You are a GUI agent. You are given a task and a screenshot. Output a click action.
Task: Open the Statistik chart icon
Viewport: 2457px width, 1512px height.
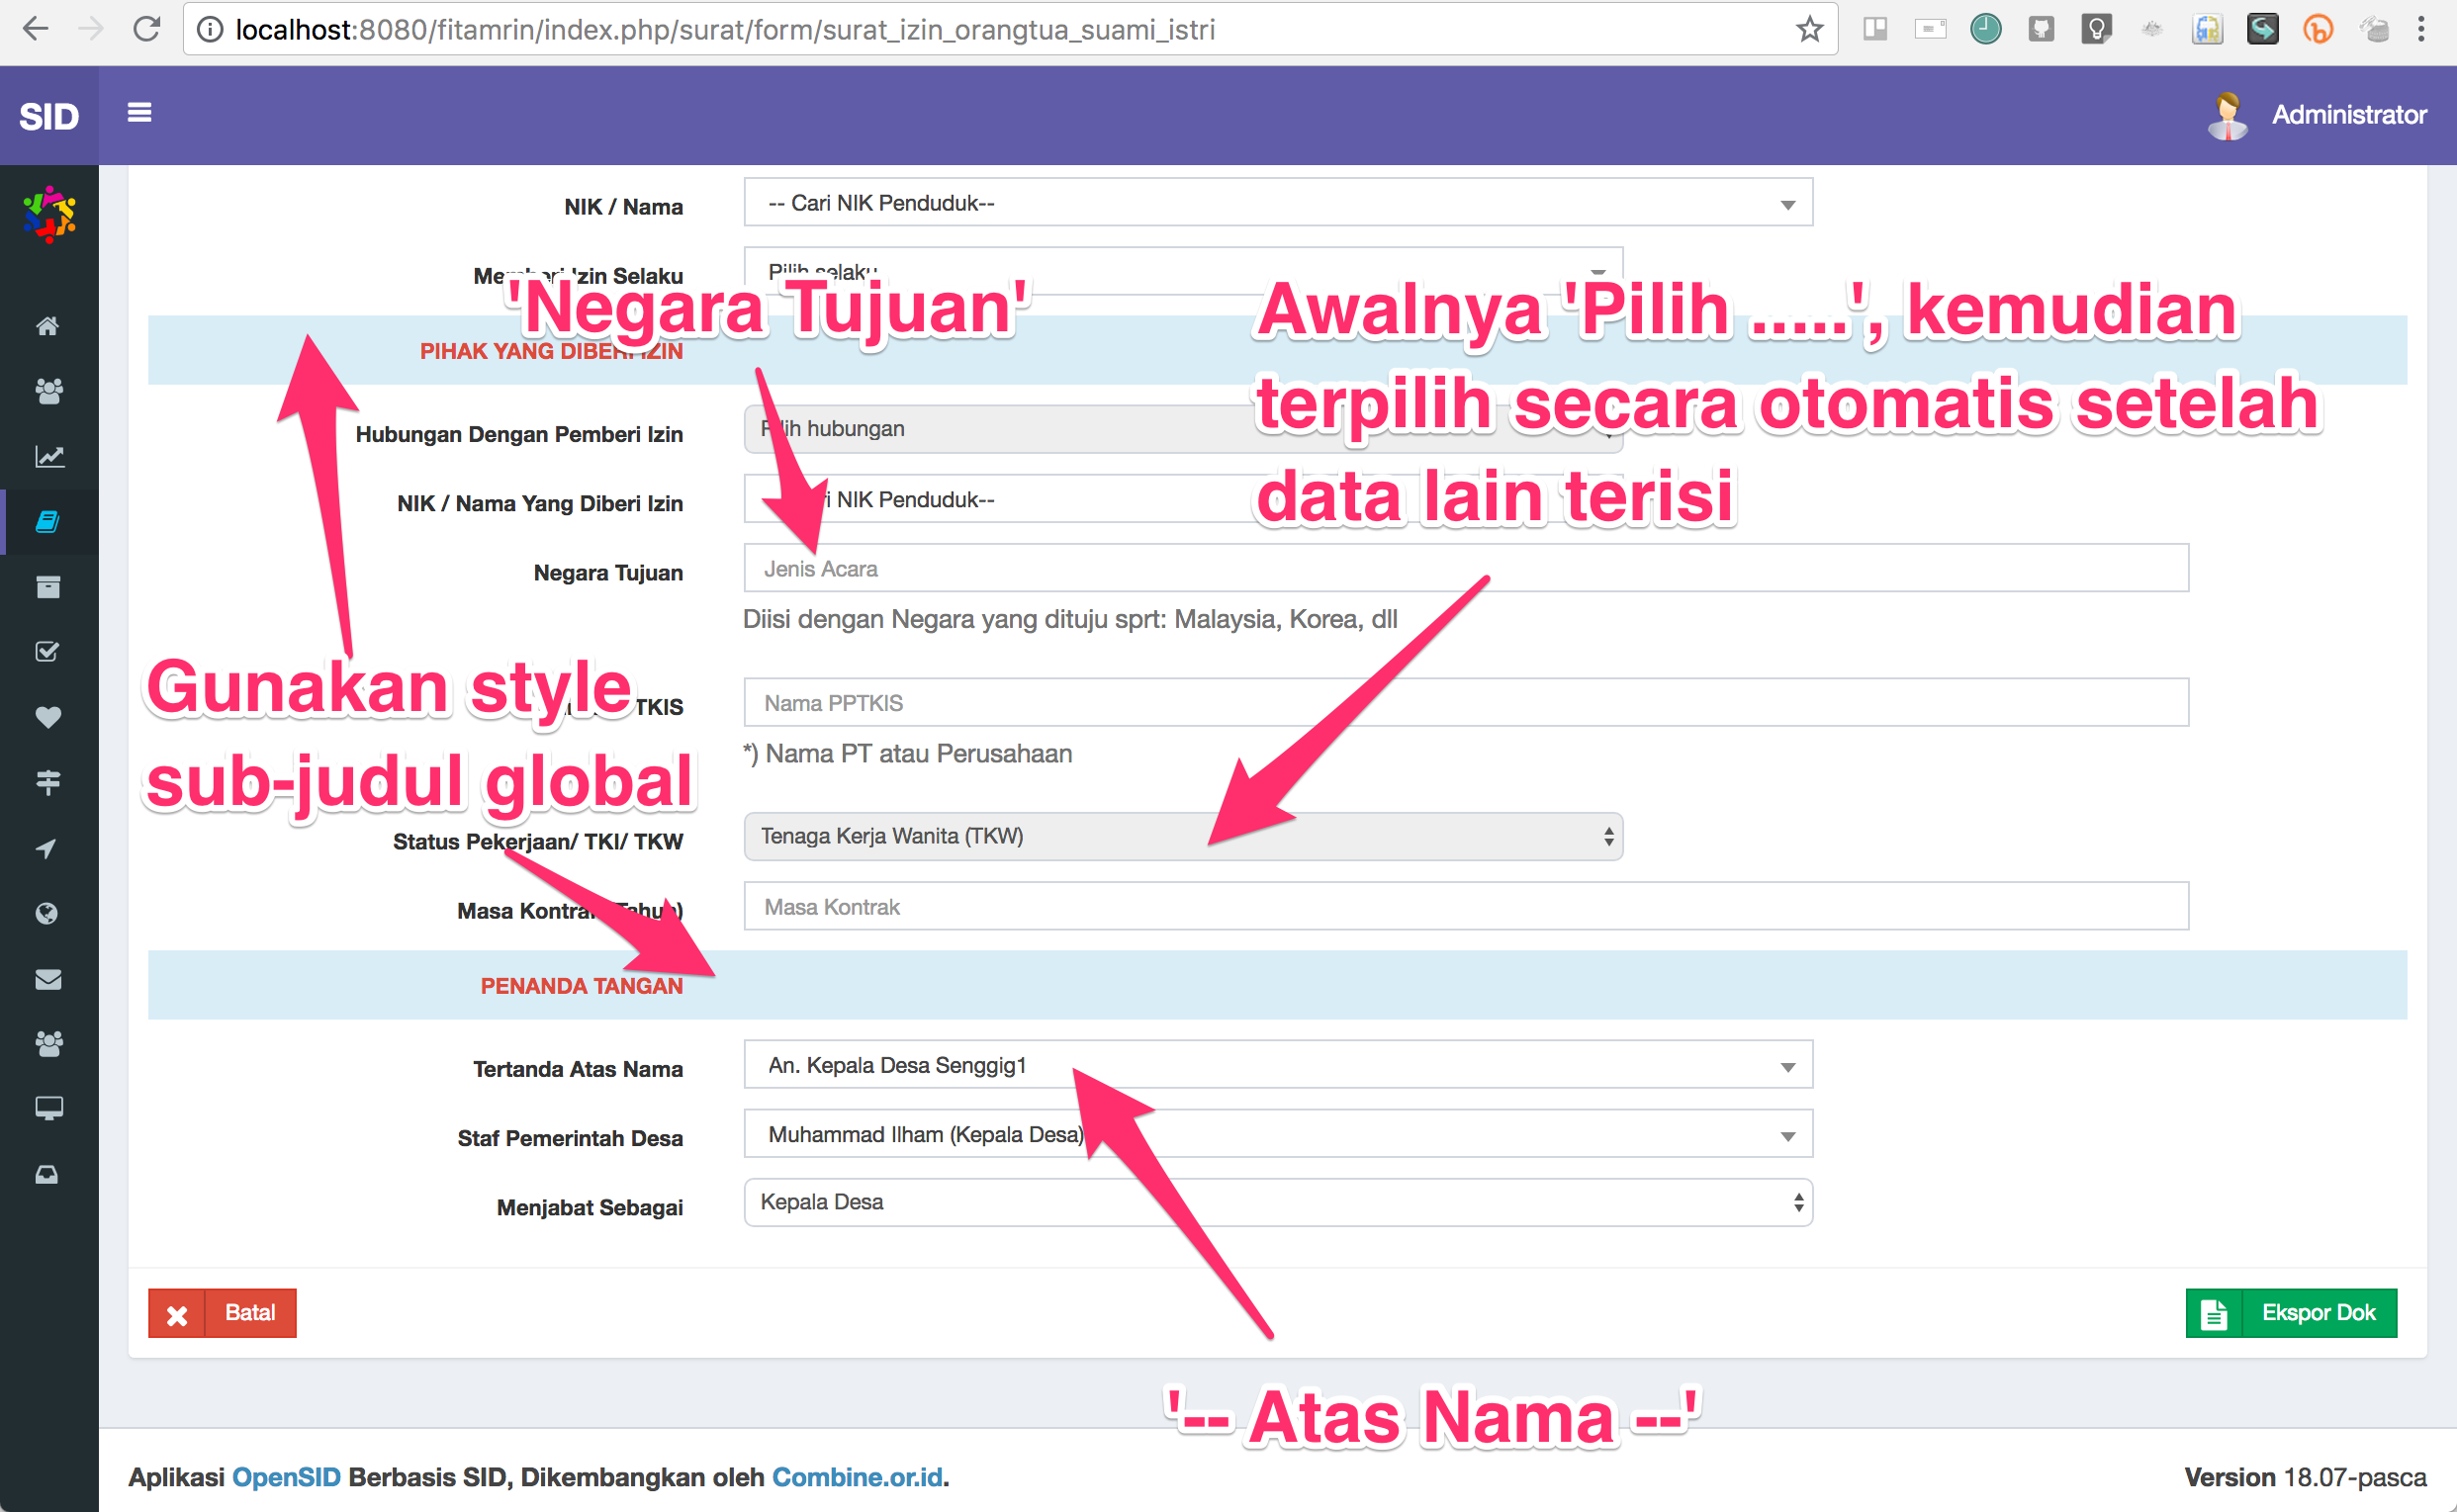[48, 457]
